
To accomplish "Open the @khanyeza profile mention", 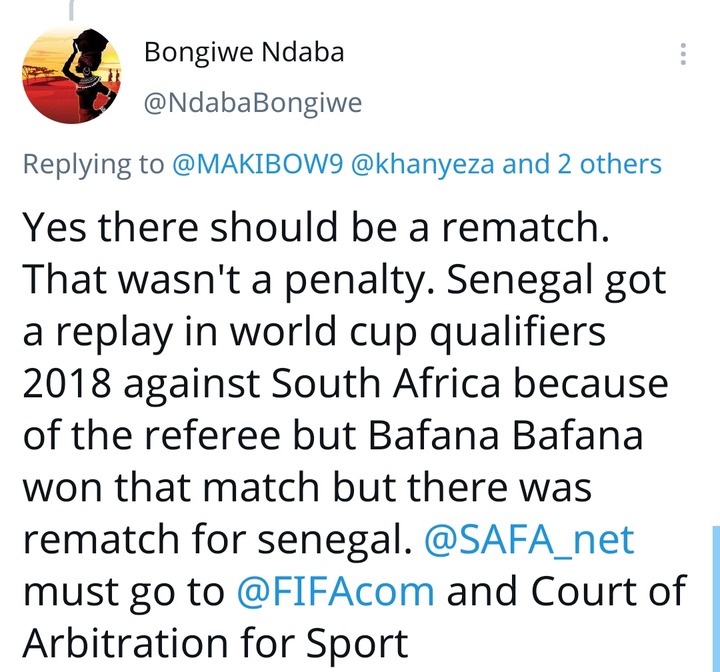I will click(x=435, y=163).
